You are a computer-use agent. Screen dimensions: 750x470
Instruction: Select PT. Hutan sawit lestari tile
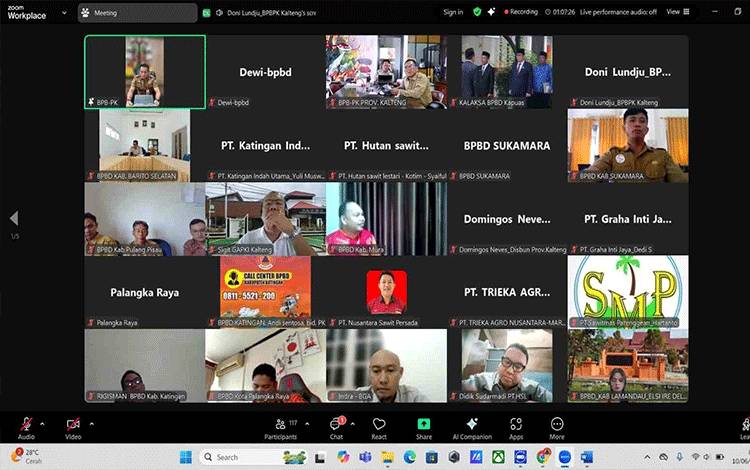click(x=386, y=145)
